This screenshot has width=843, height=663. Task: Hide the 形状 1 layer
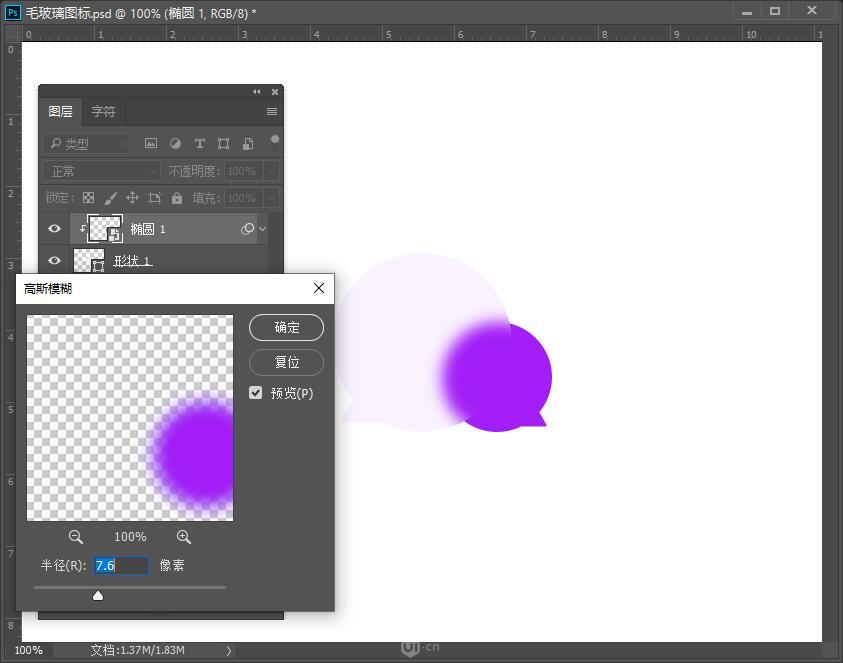point(54,261)
